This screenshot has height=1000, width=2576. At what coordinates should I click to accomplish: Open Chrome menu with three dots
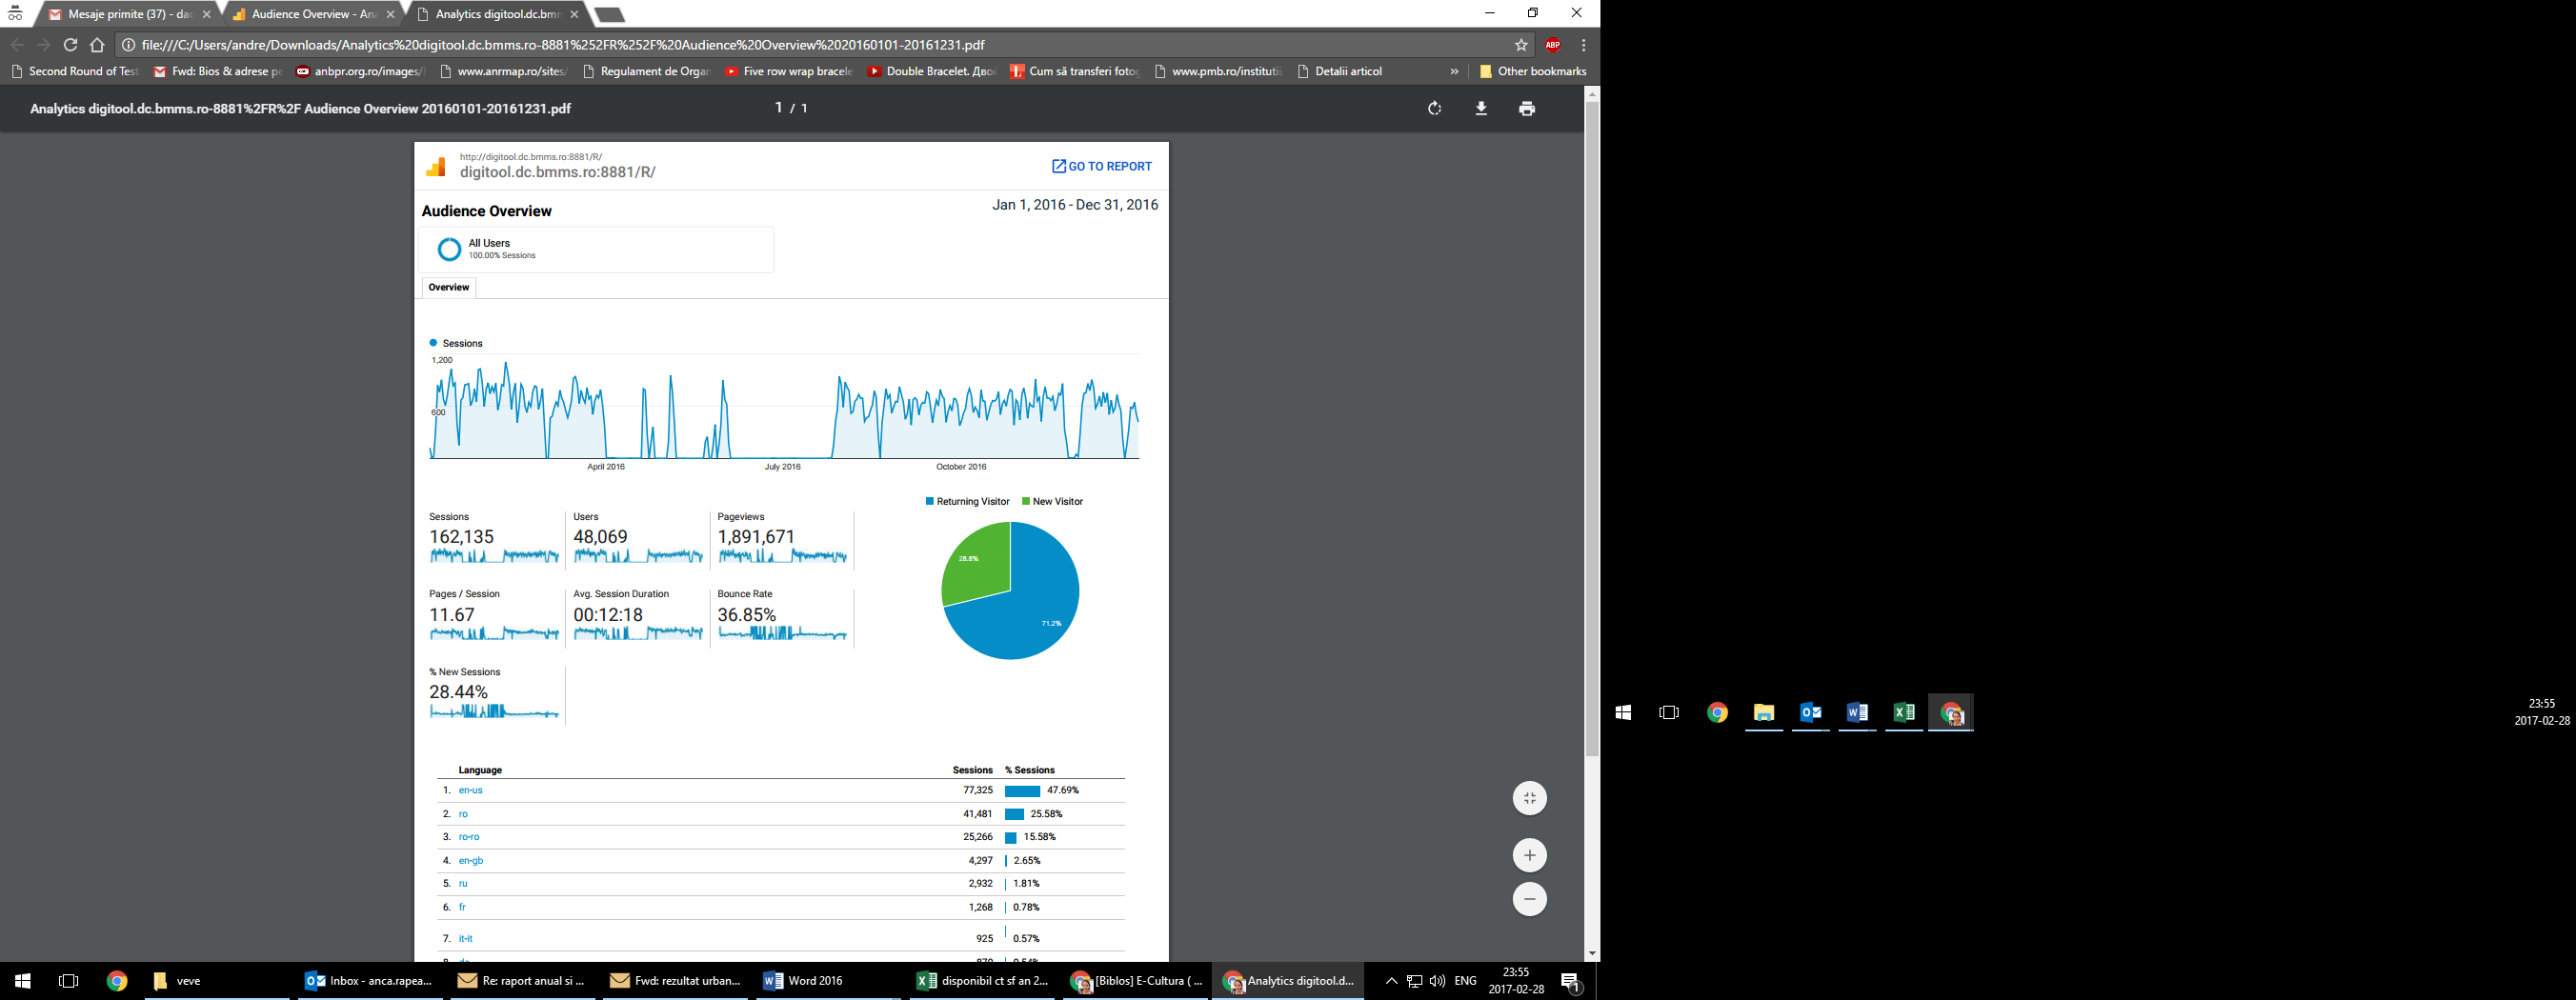[1583, 45]
